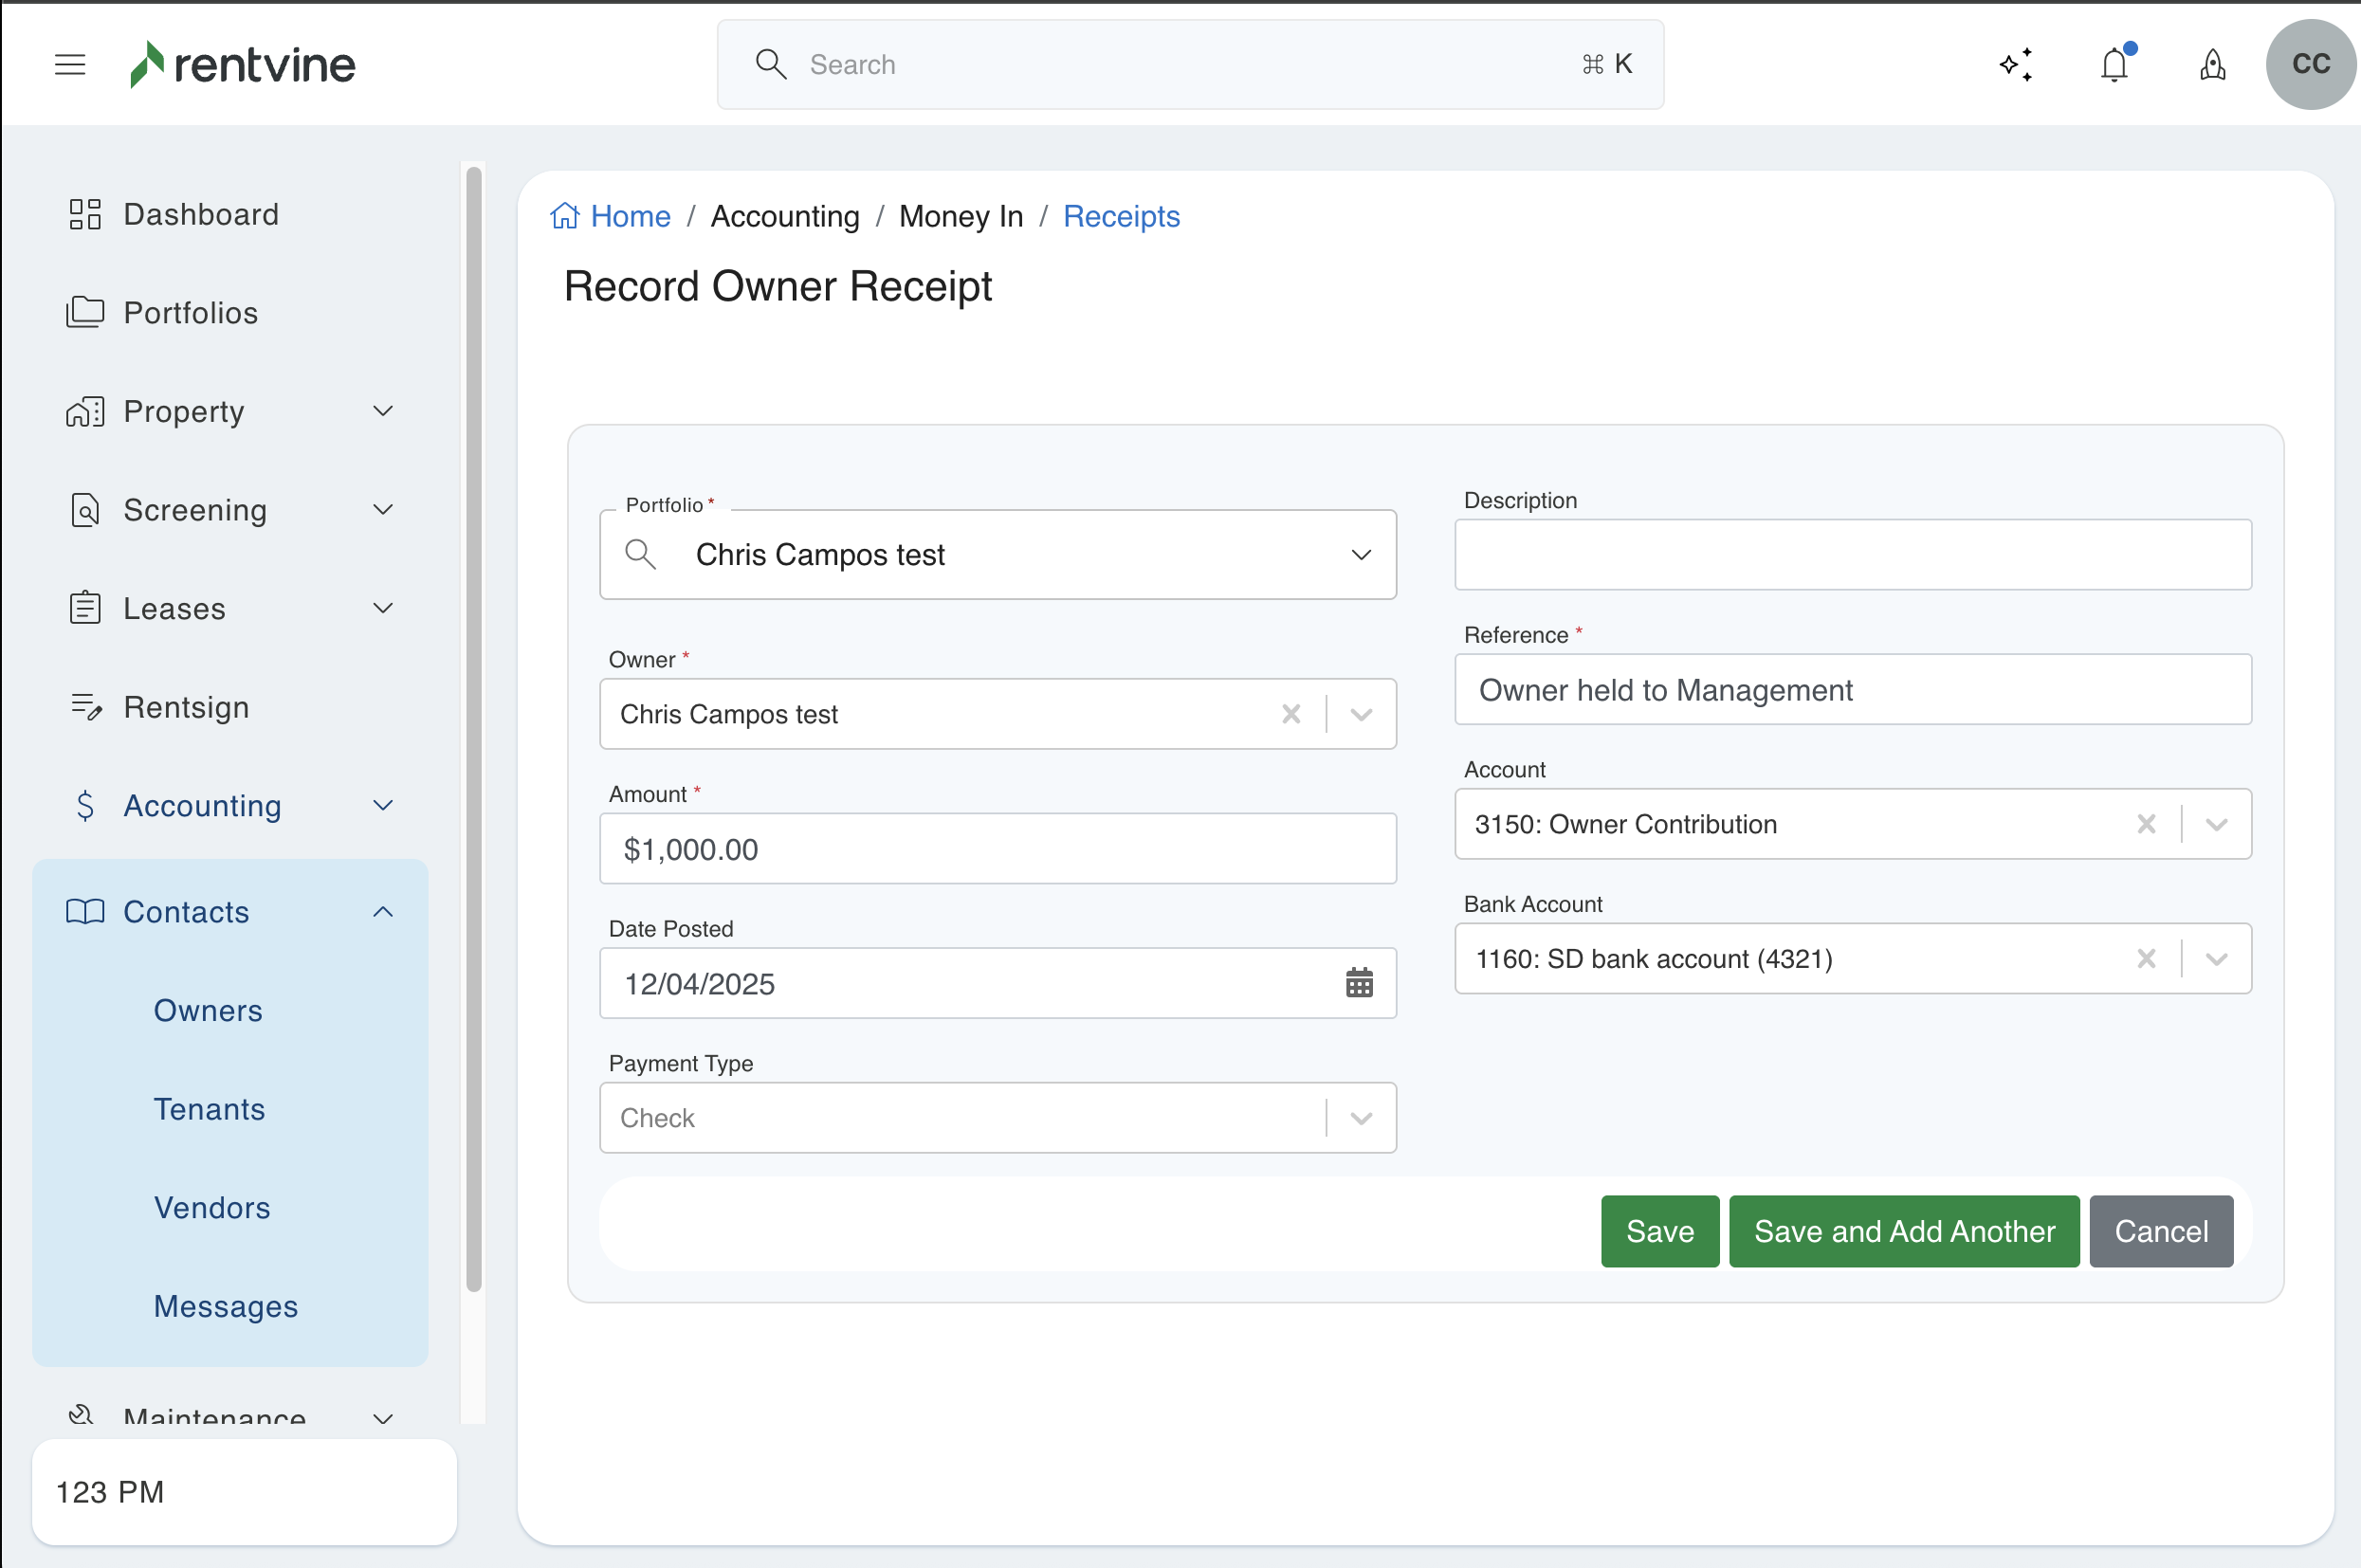Click the Home breadcrumb icon
The image size is (2361, 1568).
565,216
